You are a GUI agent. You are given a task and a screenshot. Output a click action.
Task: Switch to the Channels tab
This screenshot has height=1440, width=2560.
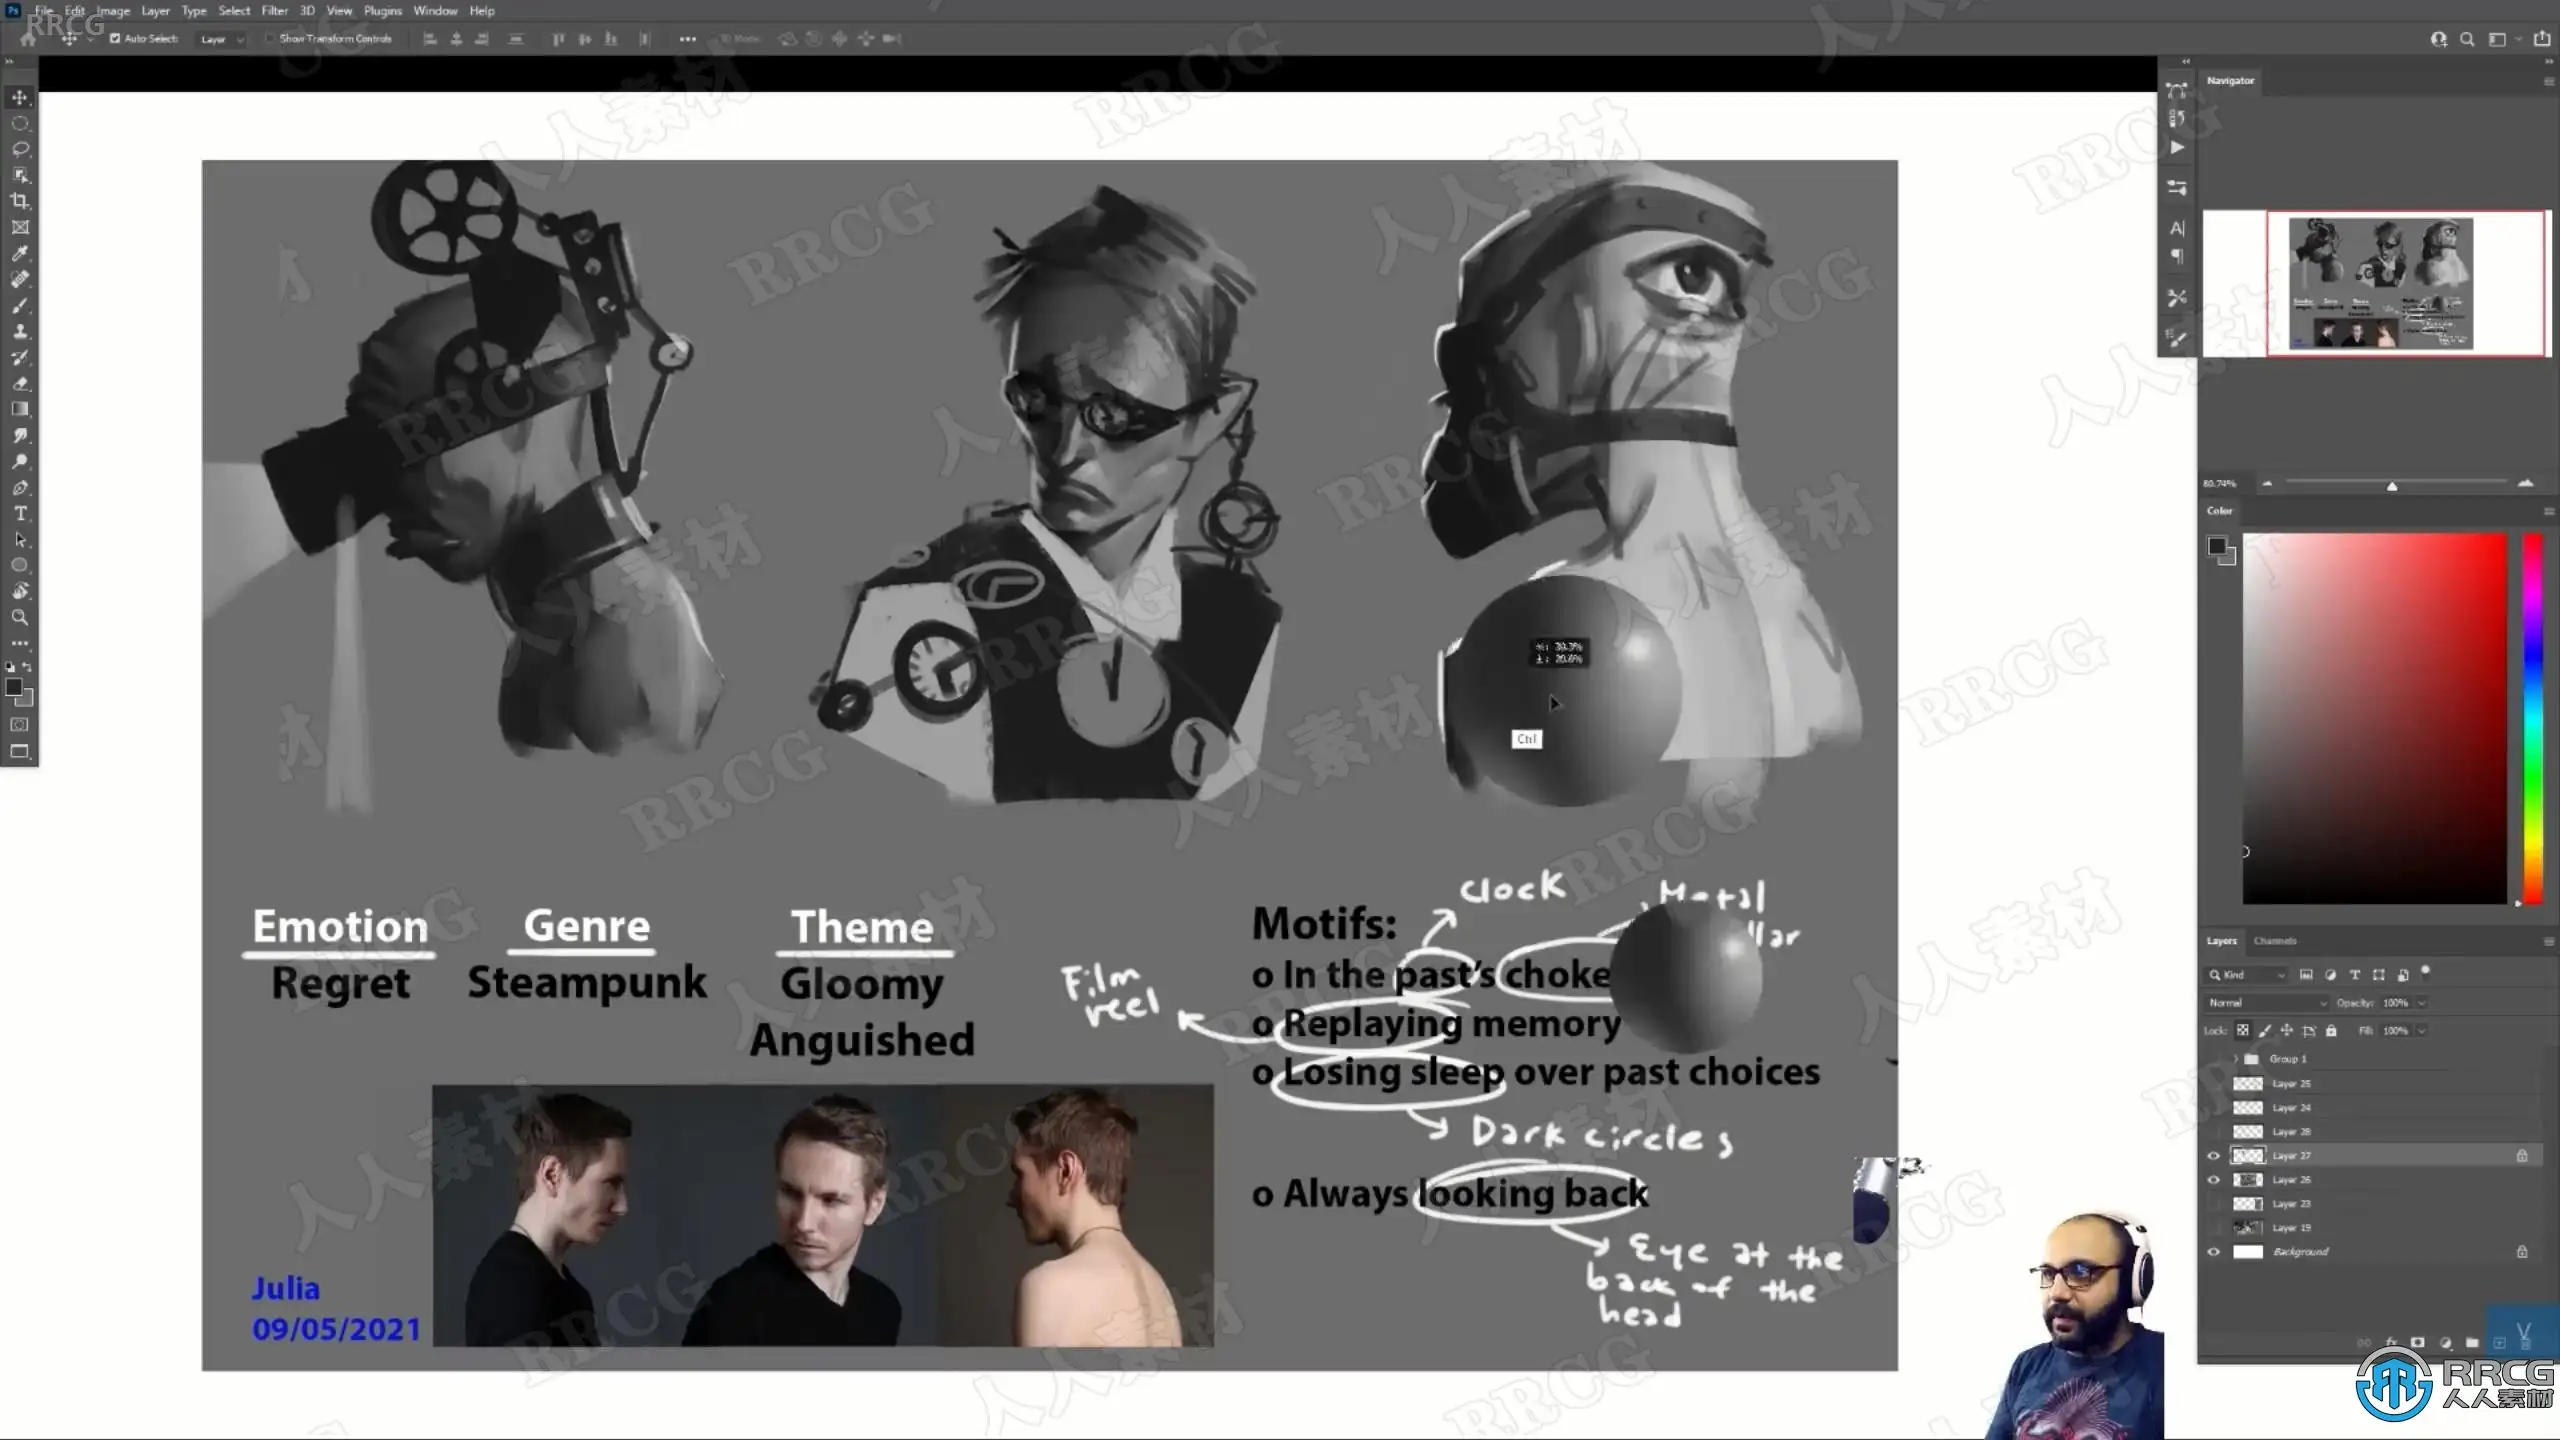pyautogui.click(x=2275, y=941)
